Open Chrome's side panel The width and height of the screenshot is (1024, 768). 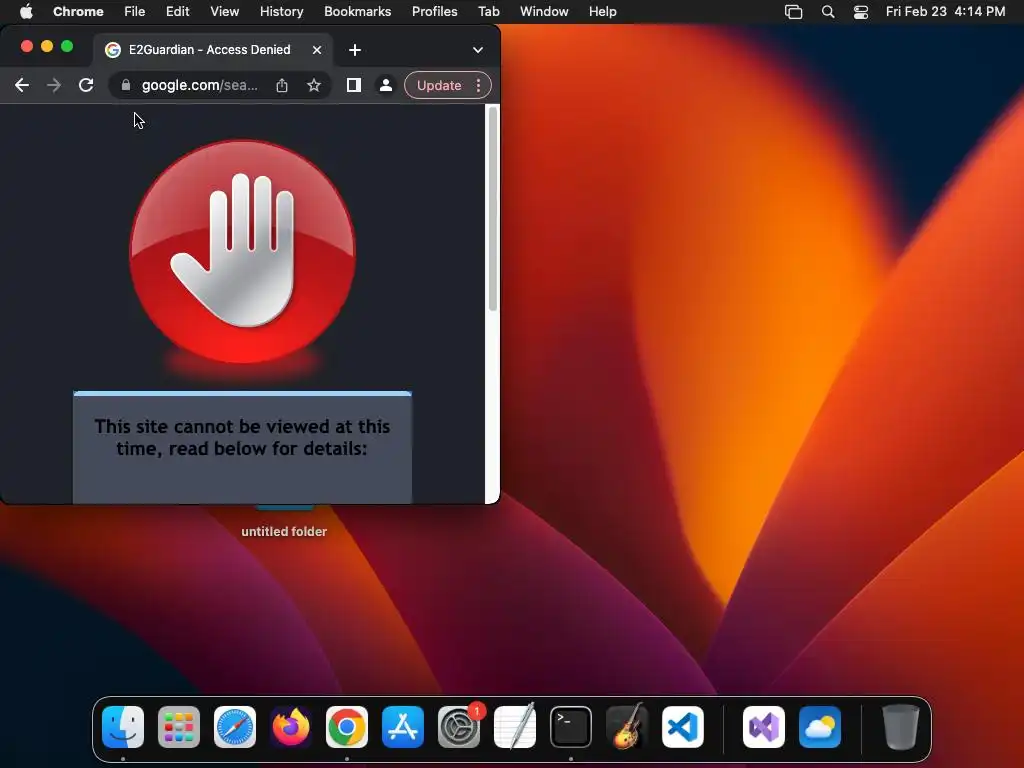354,86
